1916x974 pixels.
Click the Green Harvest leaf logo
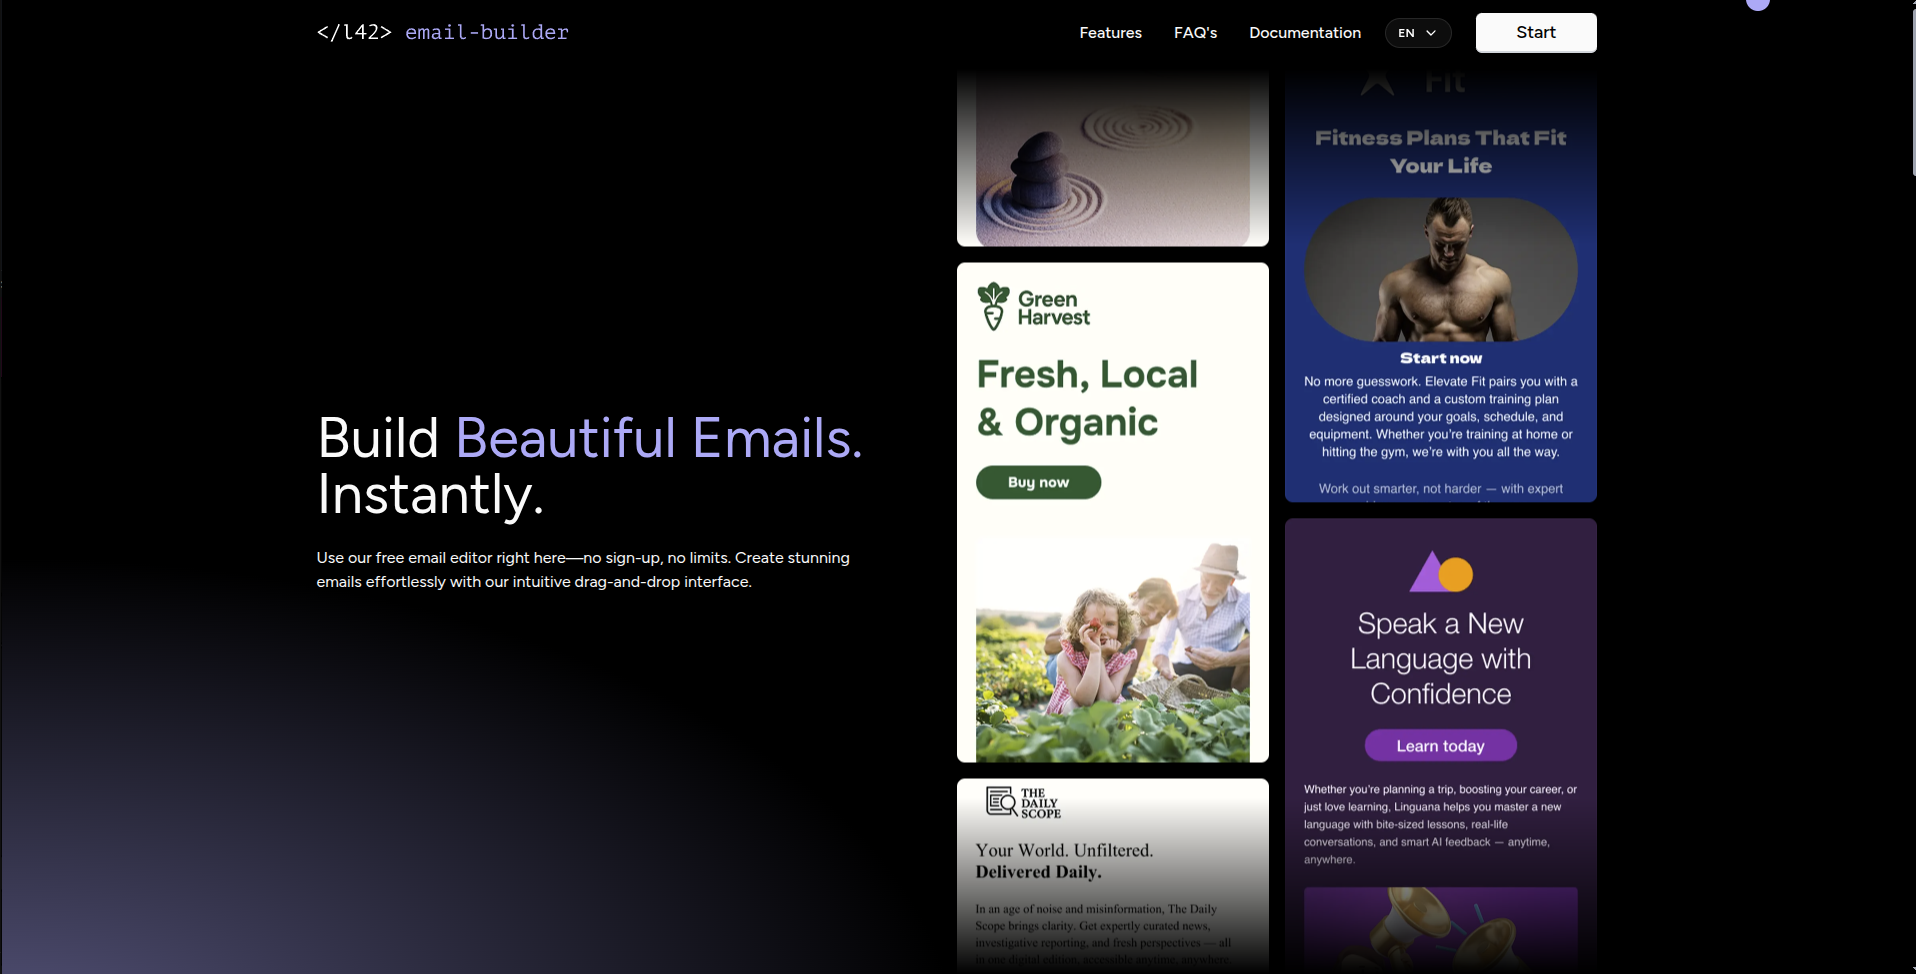point(994,305)
